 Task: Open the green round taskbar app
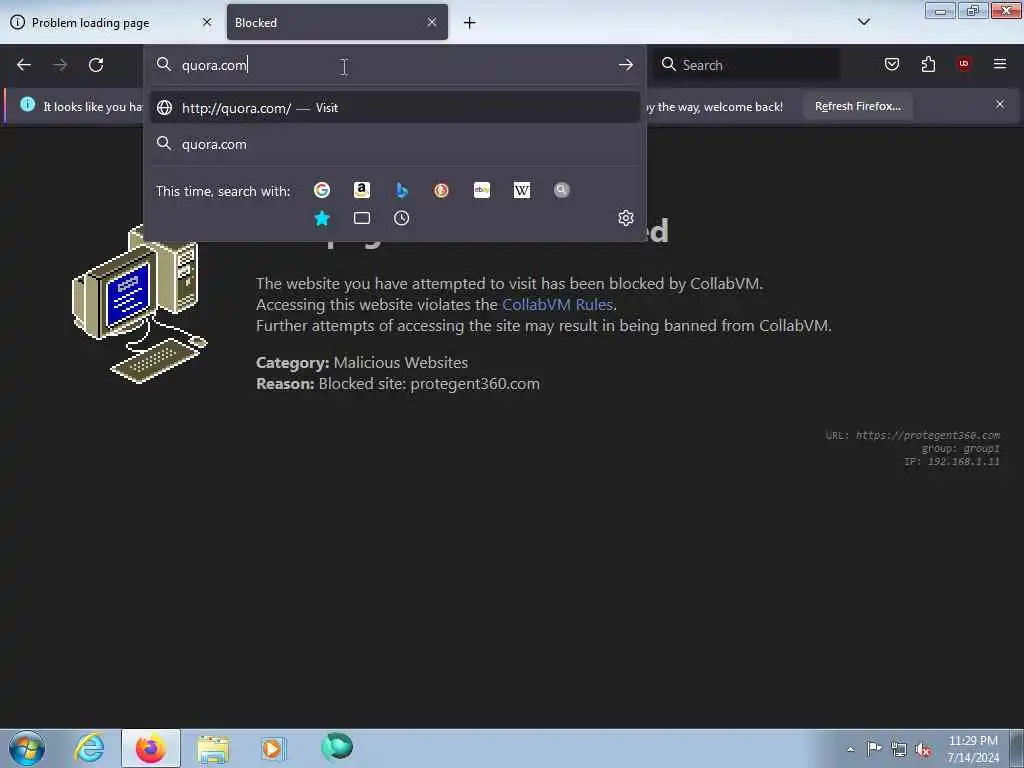(x=337, y=746)
